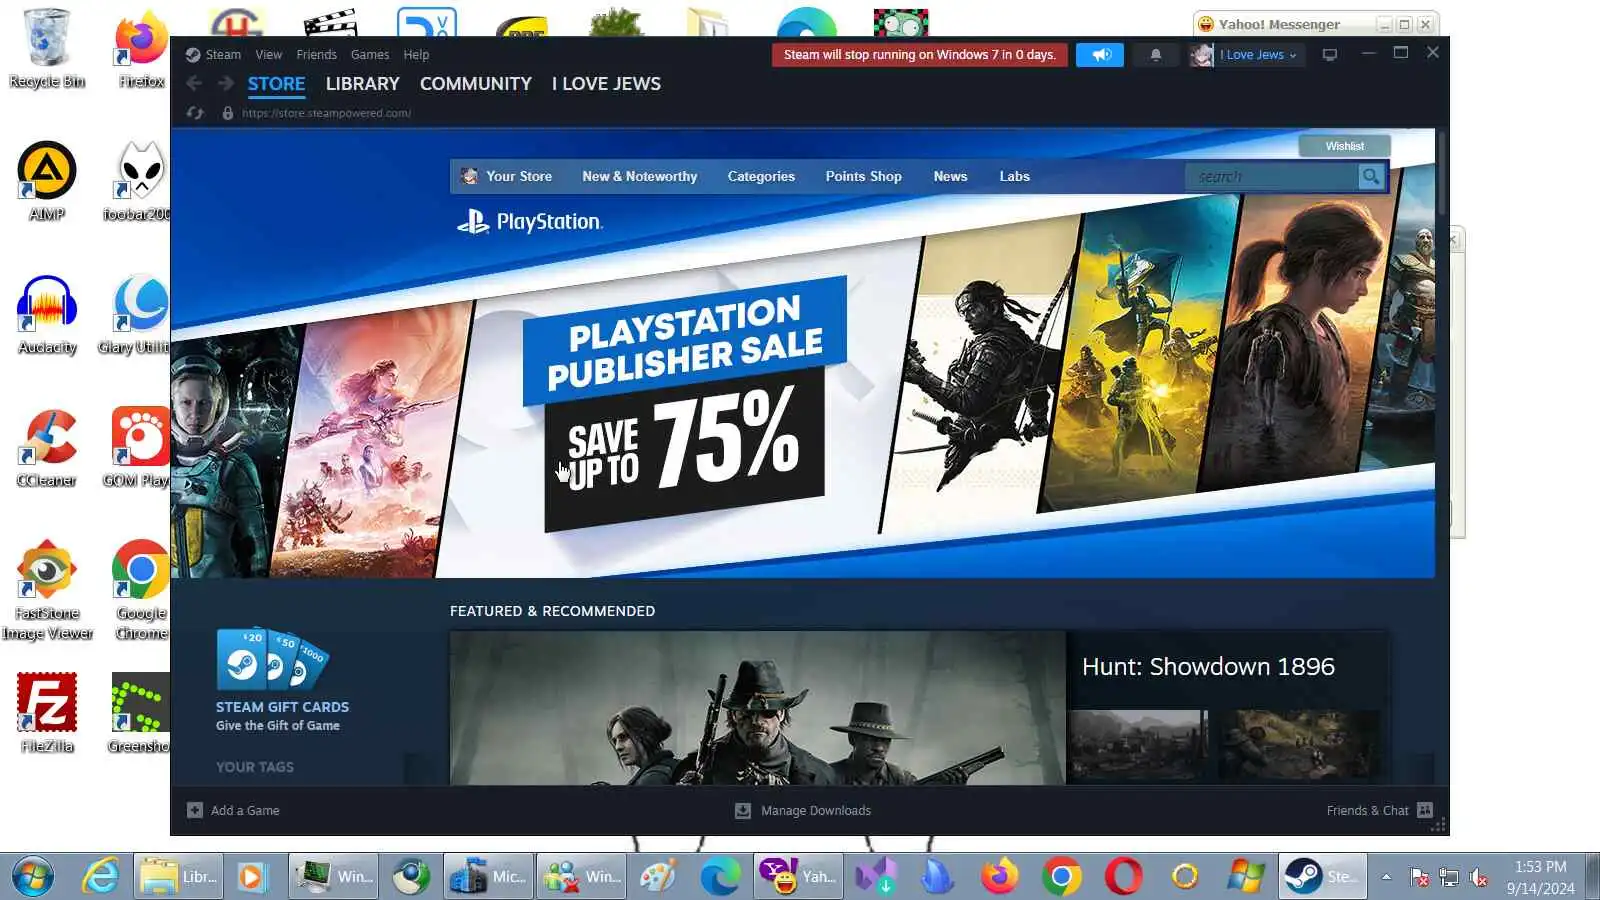Open the Hunt: Showdown featured capsule image

[757, 708]
